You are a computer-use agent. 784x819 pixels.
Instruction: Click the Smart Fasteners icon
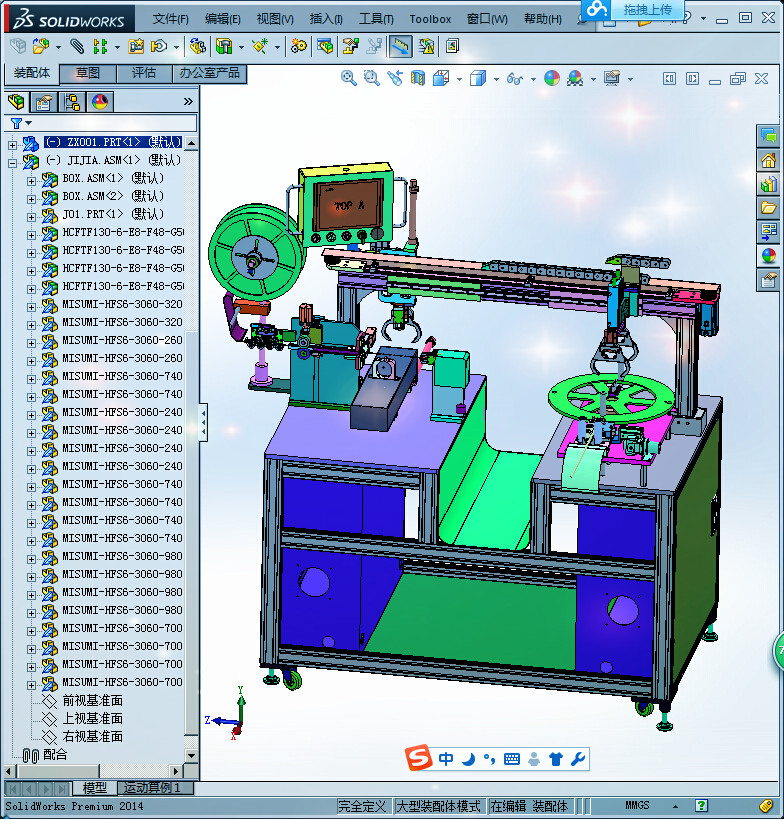(136, 46)
